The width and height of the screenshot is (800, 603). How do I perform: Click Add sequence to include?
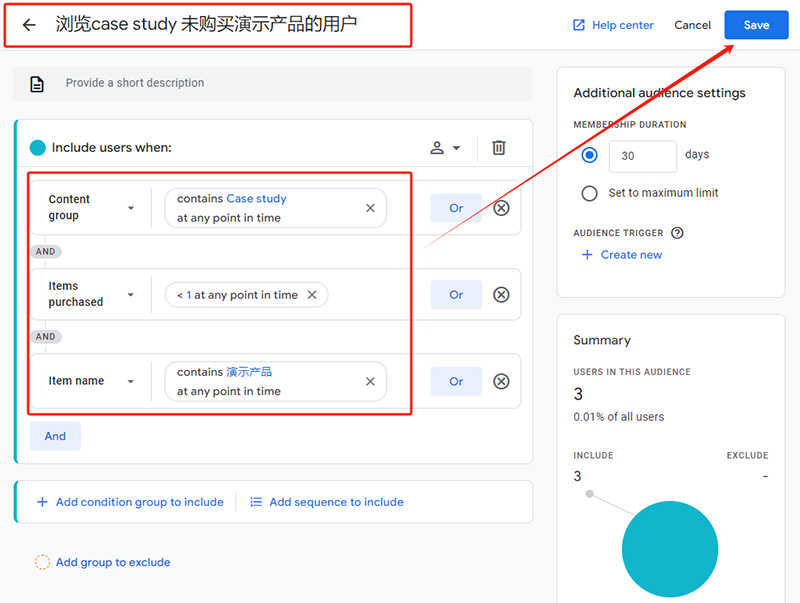327,502
